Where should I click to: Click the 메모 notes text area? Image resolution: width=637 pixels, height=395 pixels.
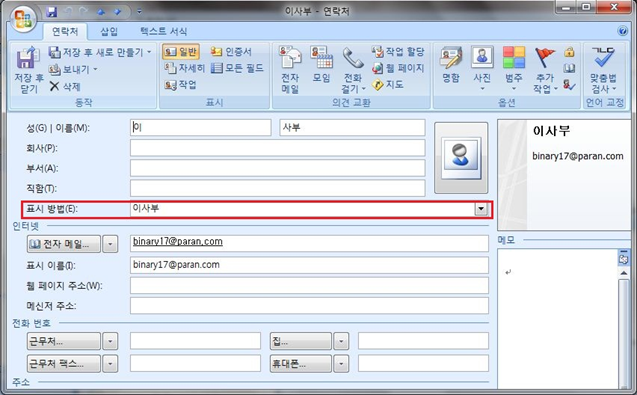[557, 319]
